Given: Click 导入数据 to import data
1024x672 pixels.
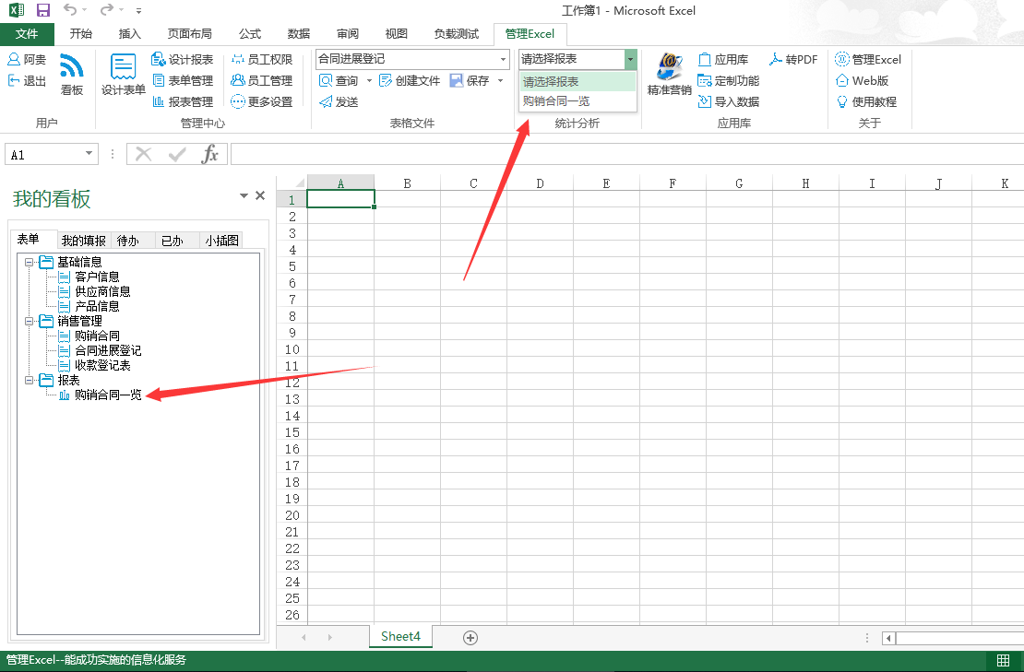Looking at the screenshot, I should coord(729,101).
